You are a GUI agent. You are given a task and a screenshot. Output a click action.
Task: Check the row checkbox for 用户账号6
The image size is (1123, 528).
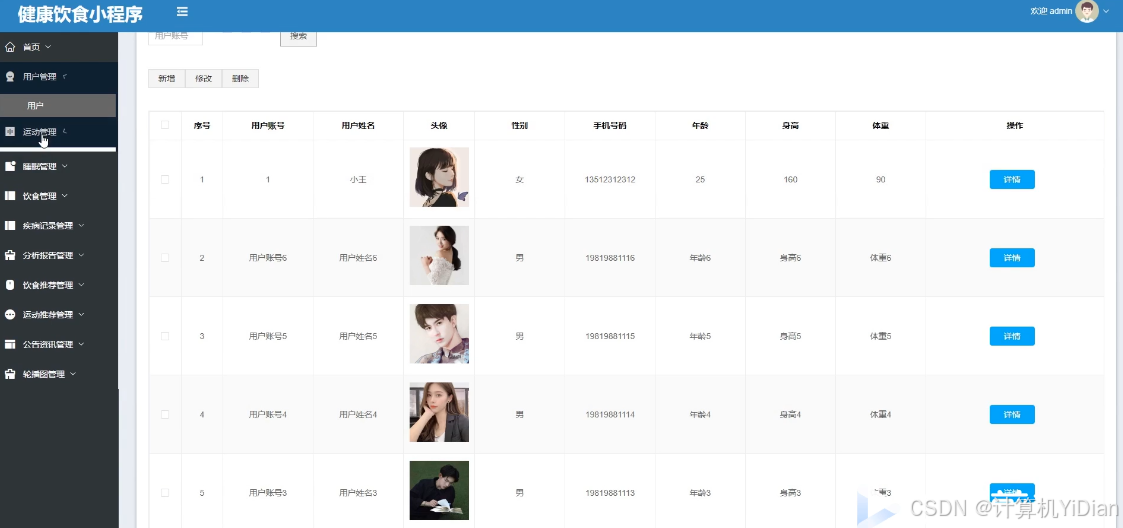(165, 258)
